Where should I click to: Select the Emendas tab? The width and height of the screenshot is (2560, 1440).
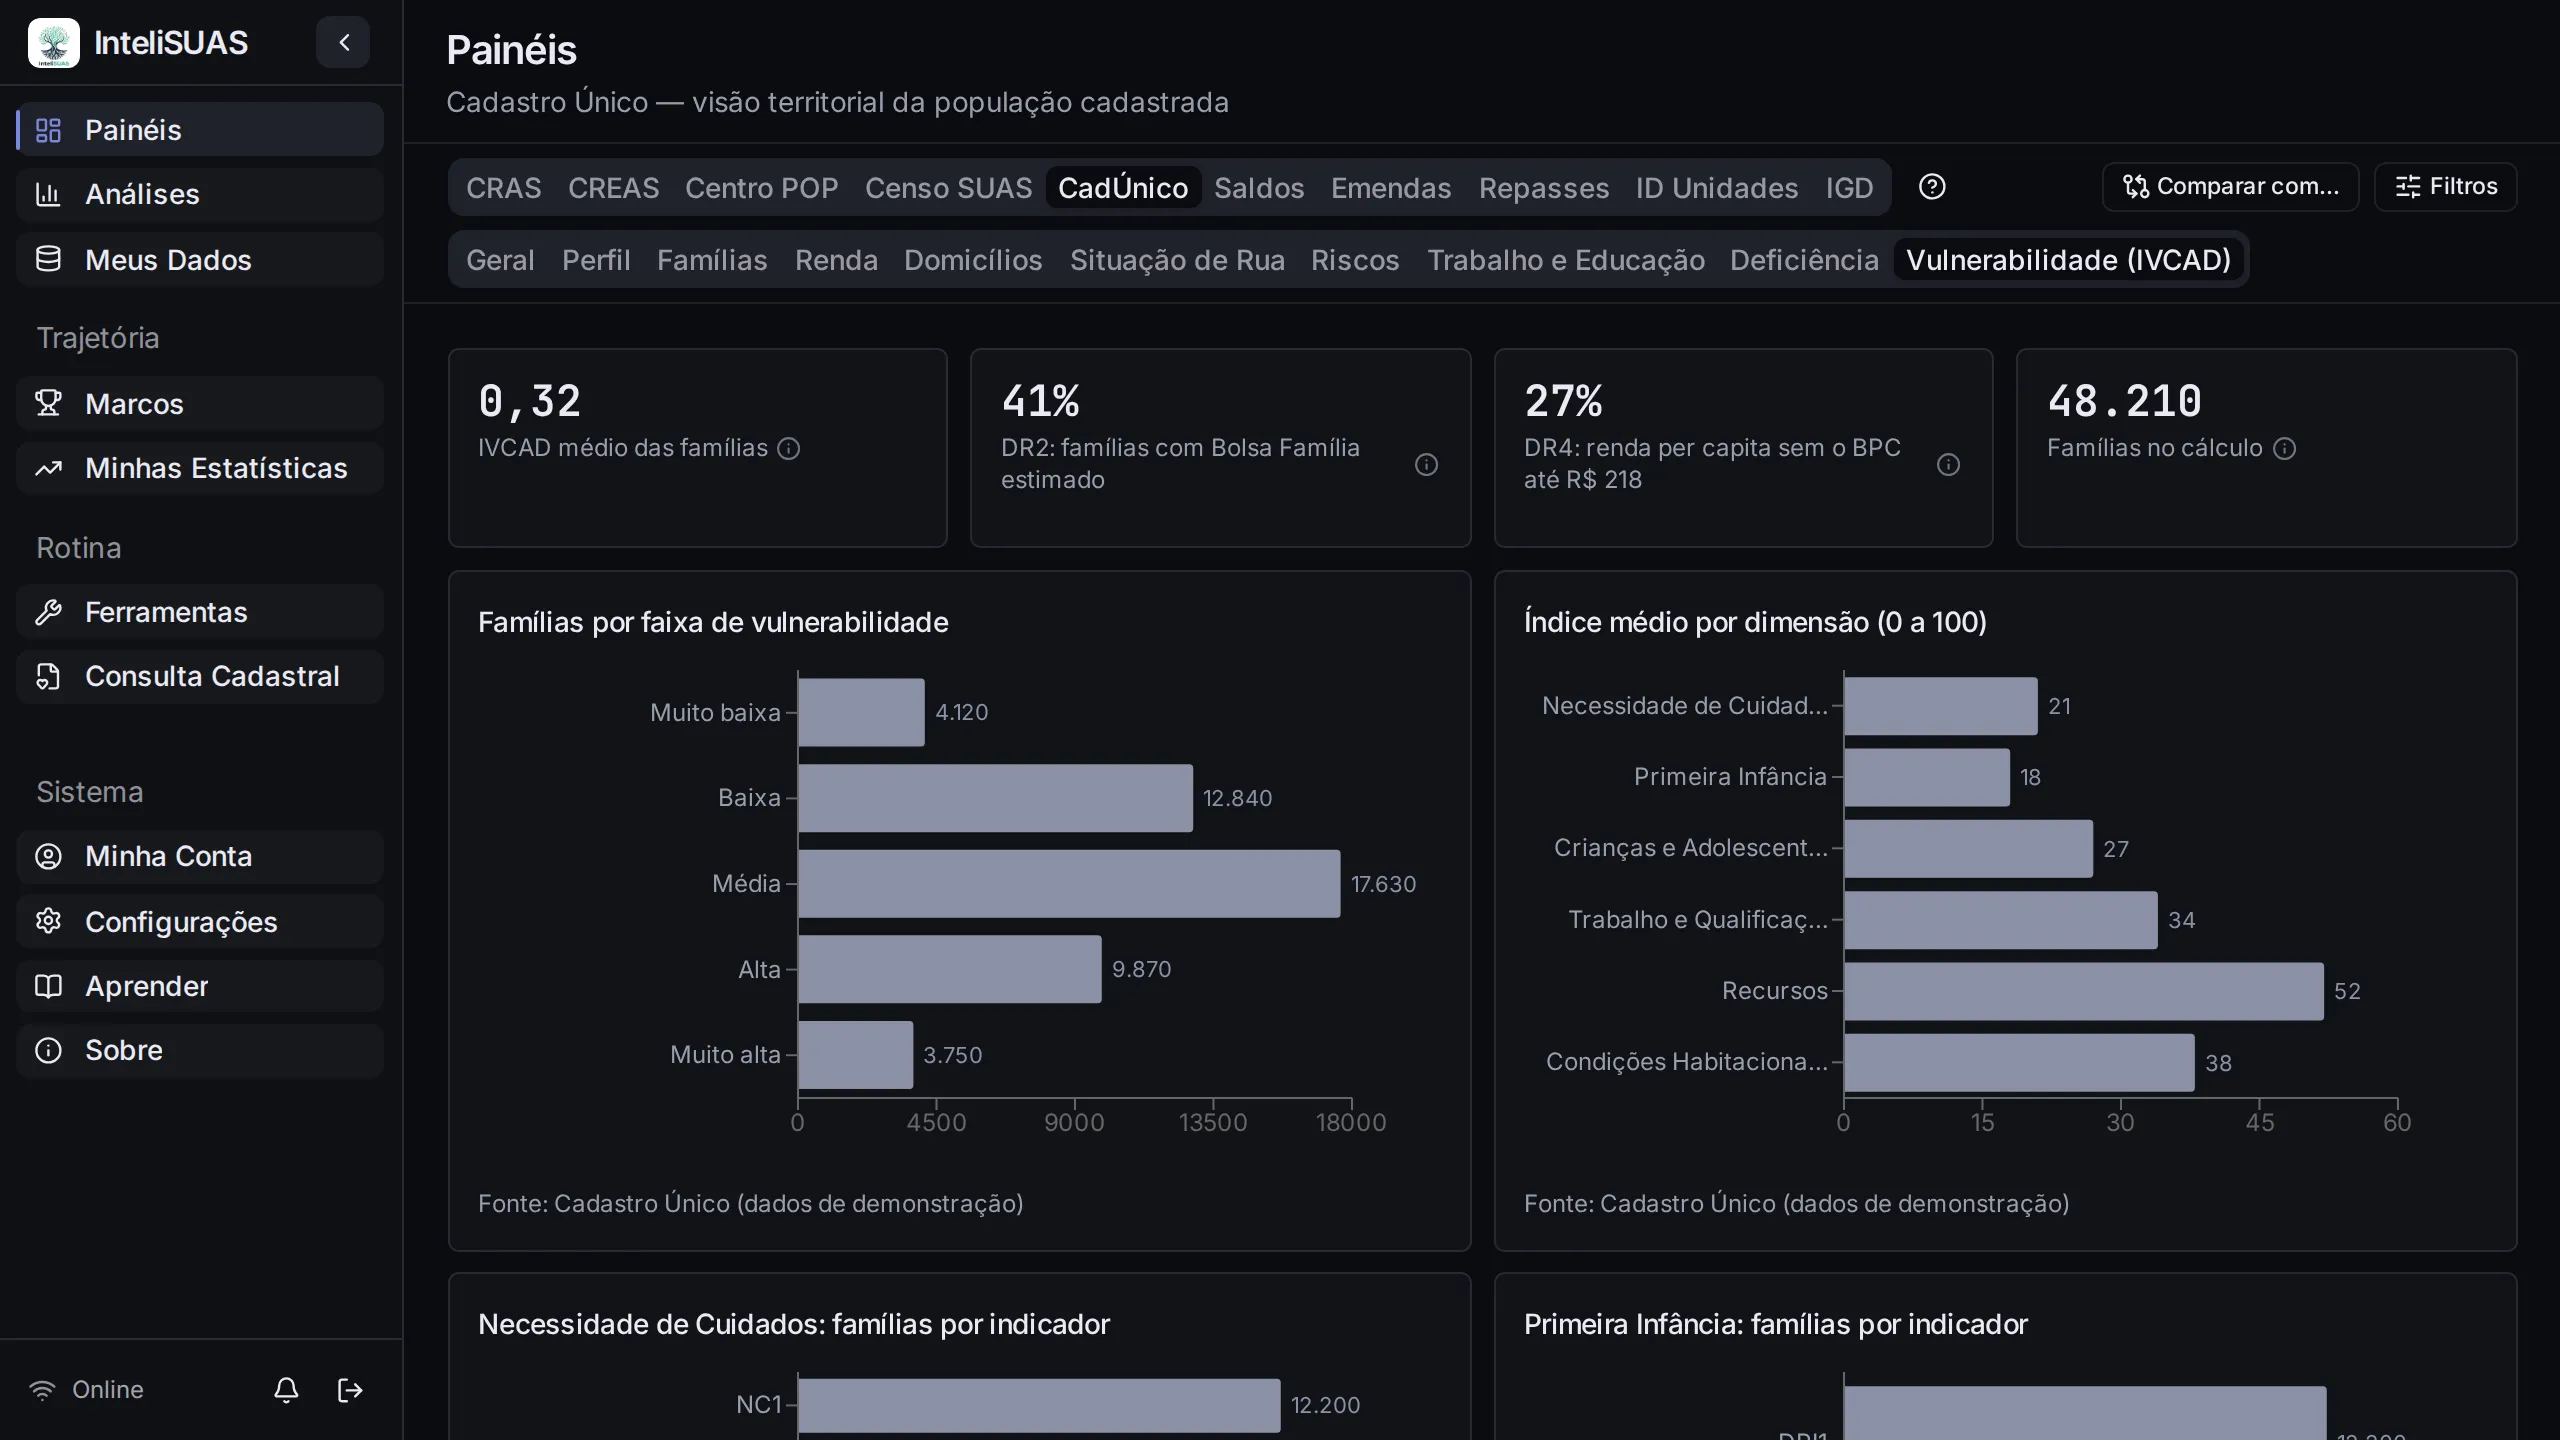(x=1391, y=188)
